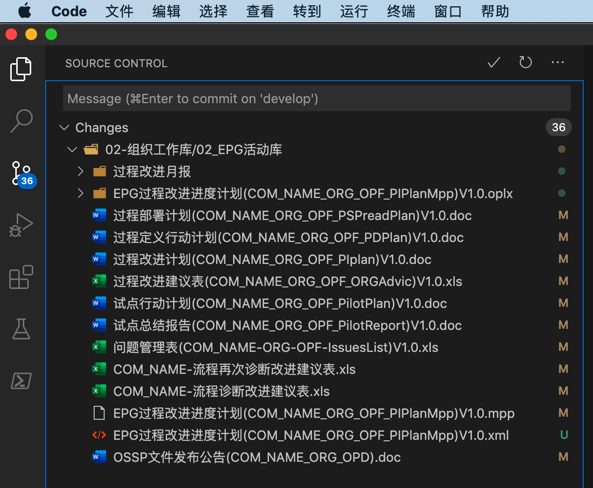593x488 pixels.
Task: Click the SOURCE CONTROL panel title
Action: click(116, 63)
